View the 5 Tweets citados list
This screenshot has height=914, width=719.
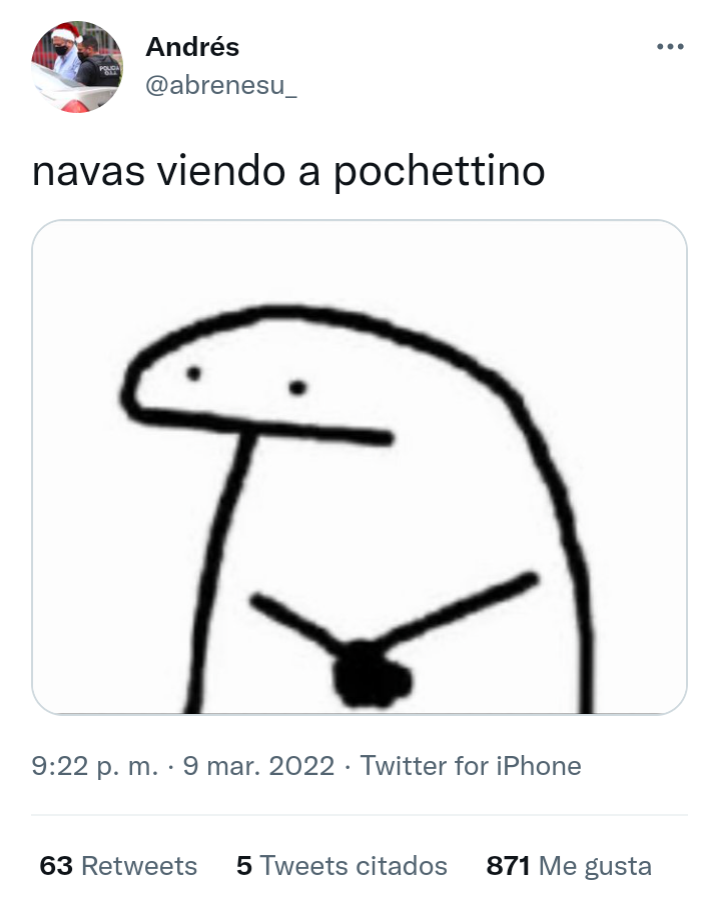pos(342,866)
